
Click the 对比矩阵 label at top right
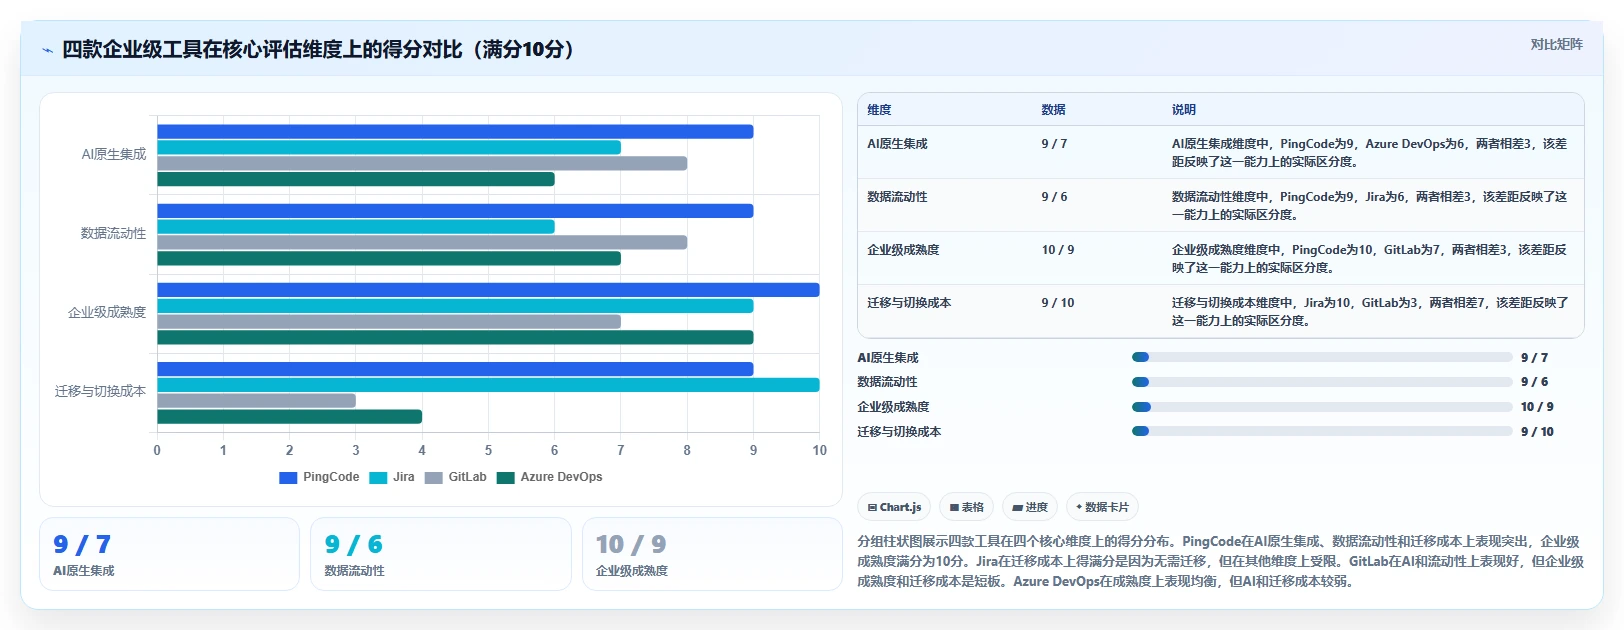point(1556,44)
